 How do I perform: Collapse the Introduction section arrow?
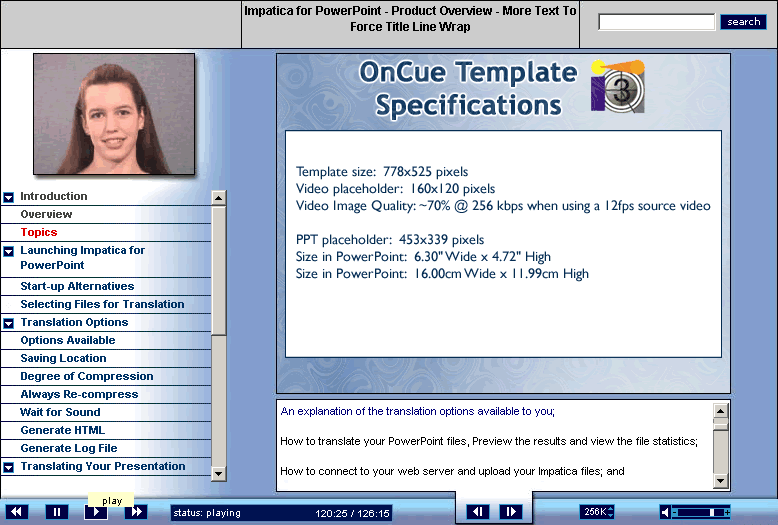coord(8,197)
